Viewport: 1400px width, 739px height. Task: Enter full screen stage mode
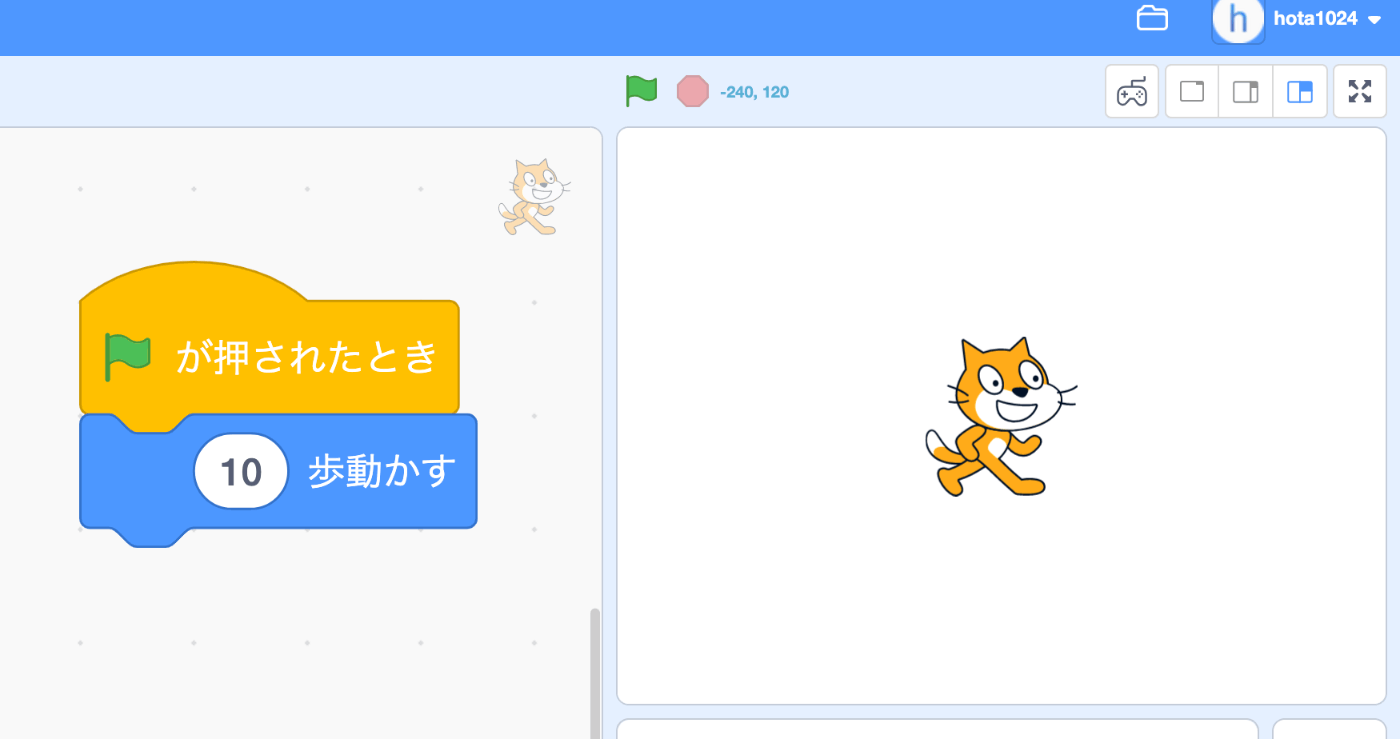(x=1360, y=92)
